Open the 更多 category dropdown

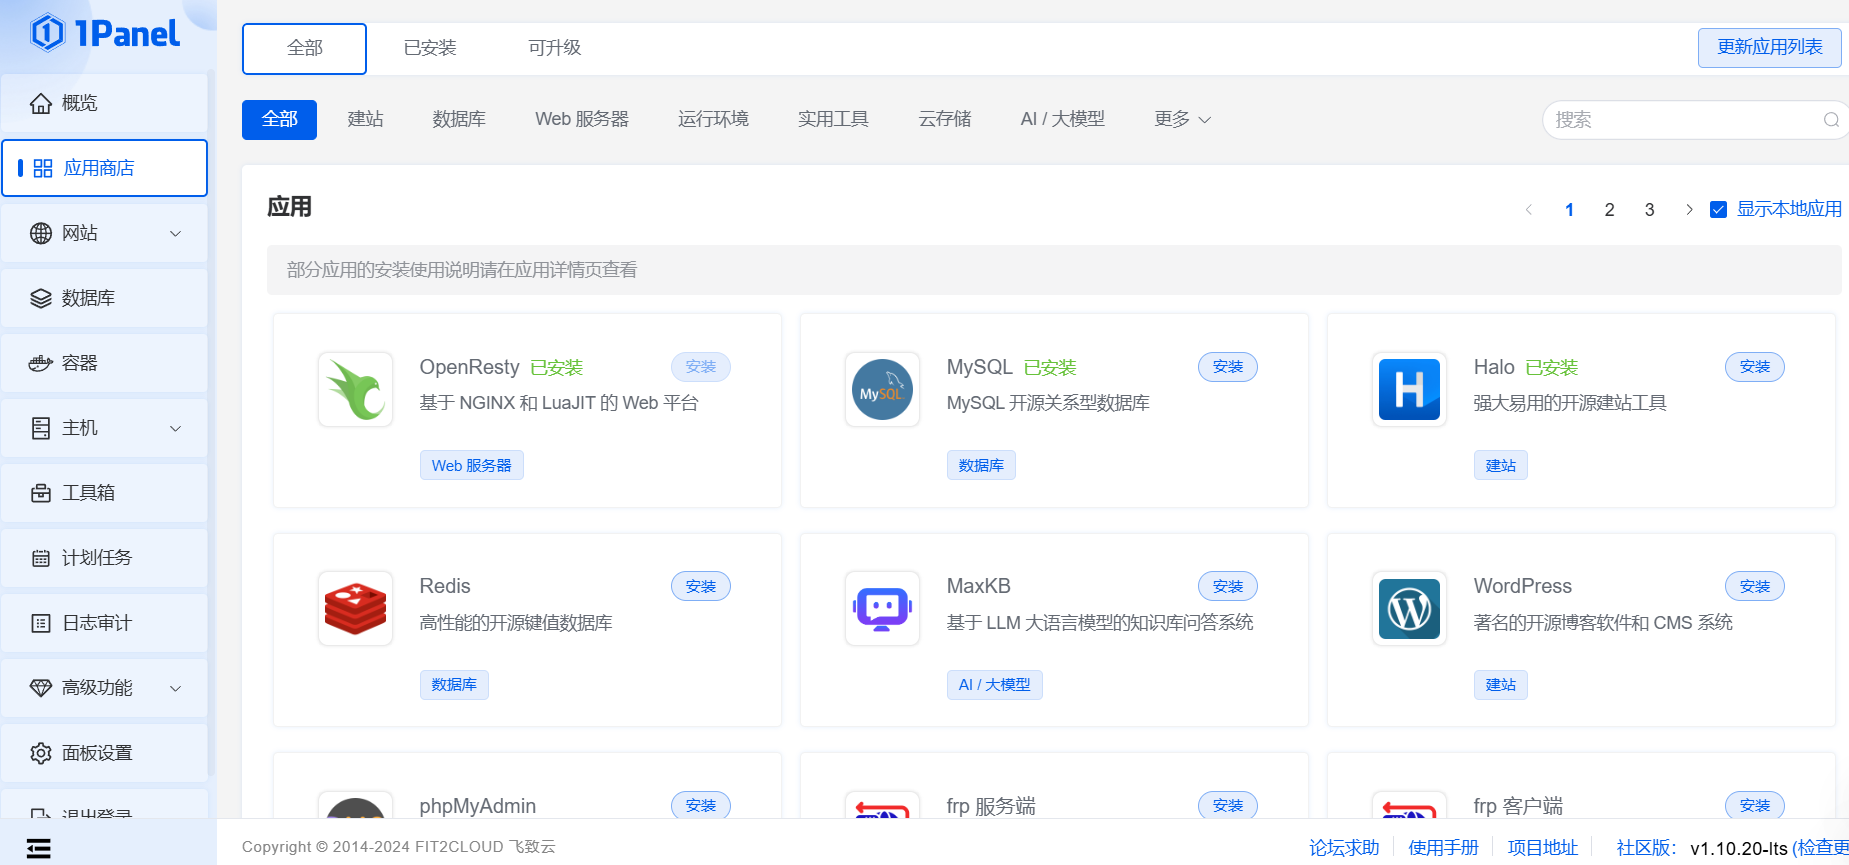(1182, 119)
